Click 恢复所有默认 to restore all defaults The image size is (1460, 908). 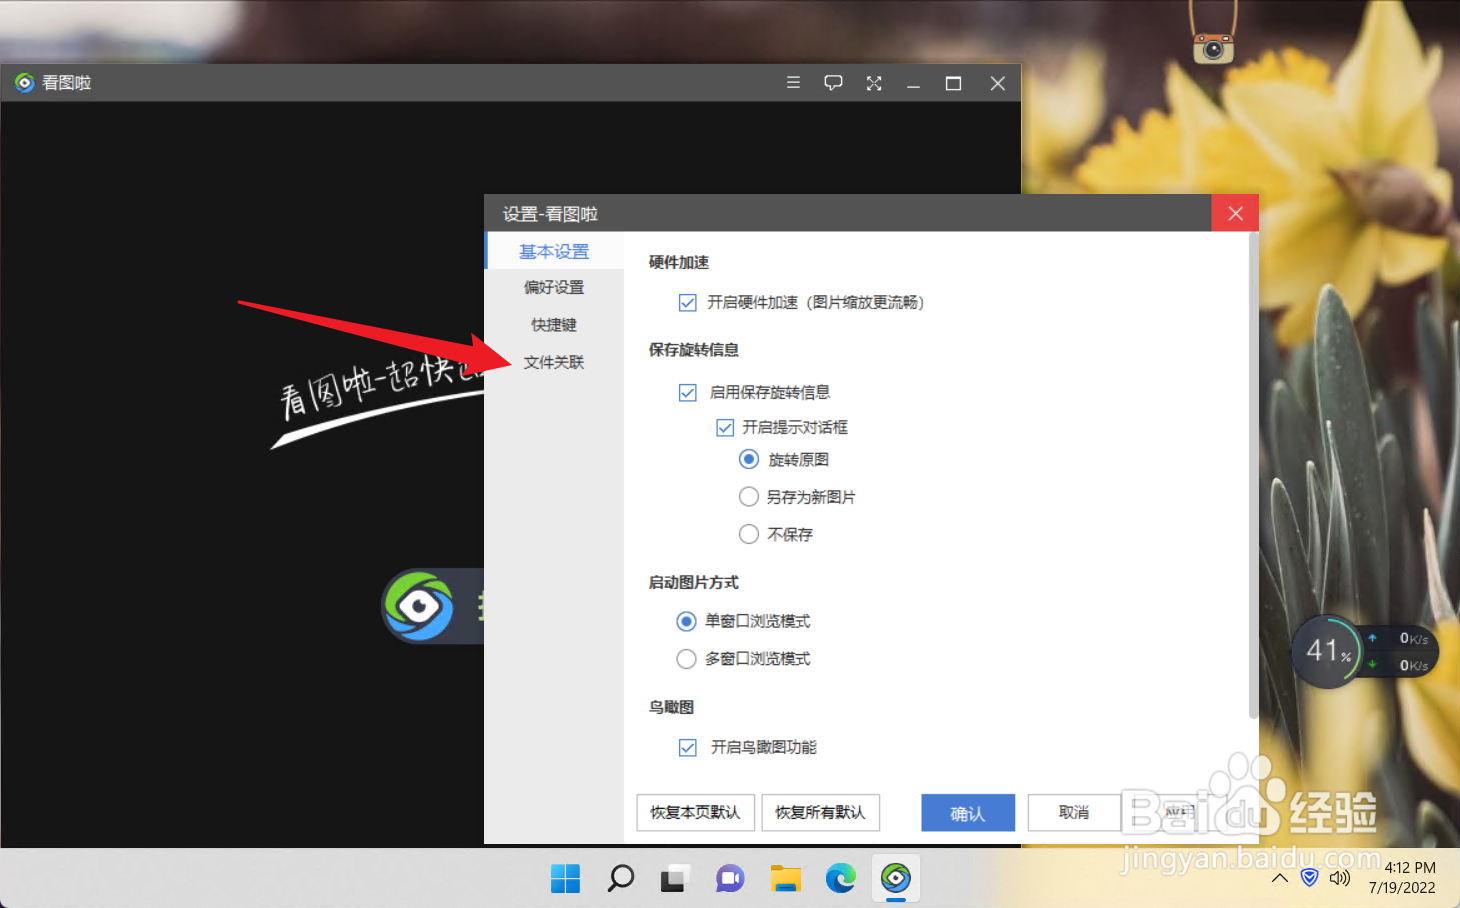[x=820, y=813]
